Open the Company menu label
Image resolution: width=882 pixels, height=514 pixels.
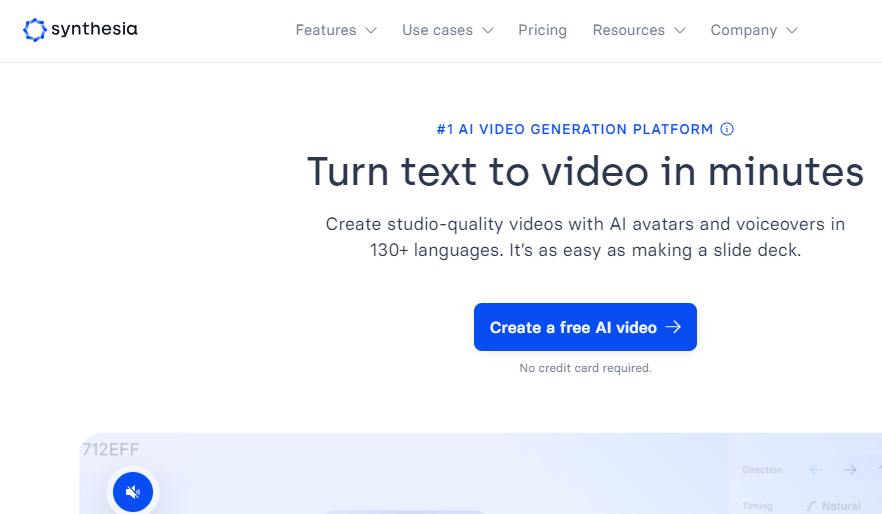[x=743, y=30]
